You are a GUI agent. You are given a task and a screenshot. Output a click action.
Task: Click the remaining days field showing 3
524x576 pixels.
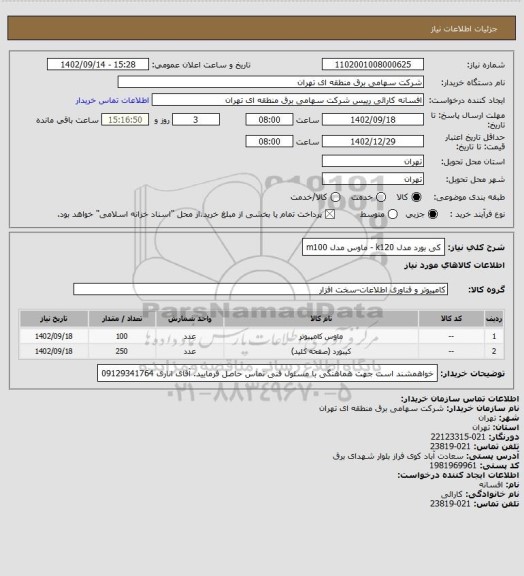[196, 120]
